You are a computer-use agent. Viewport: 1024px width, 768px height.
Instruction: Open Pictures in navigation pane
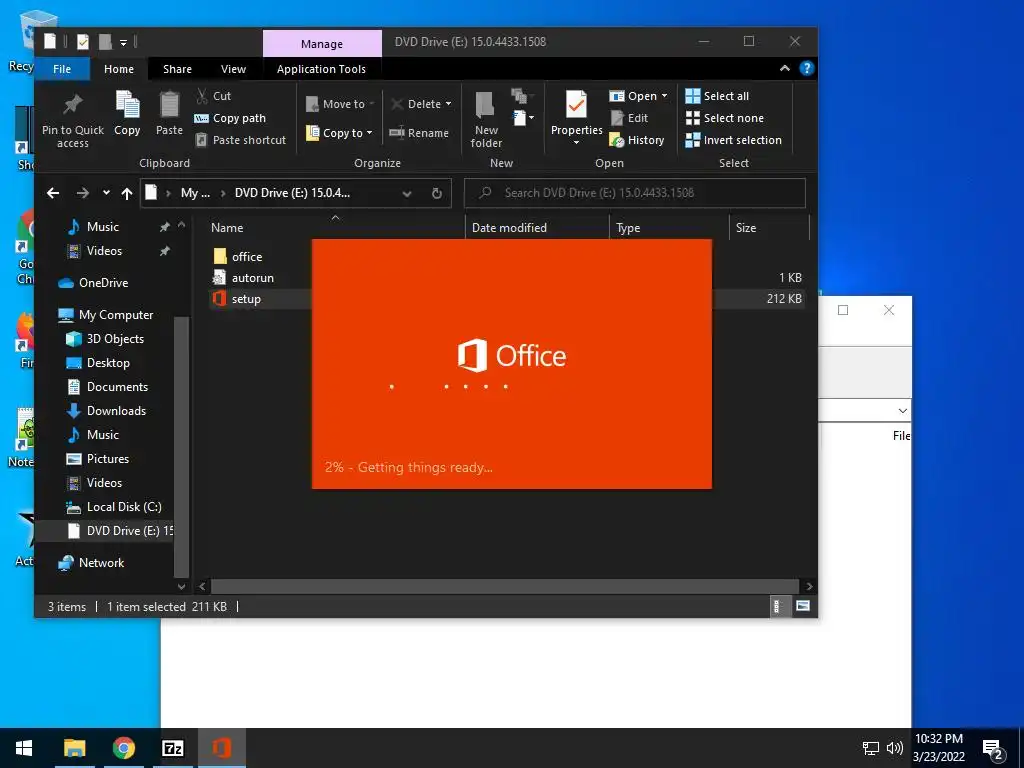click(98, 459)
